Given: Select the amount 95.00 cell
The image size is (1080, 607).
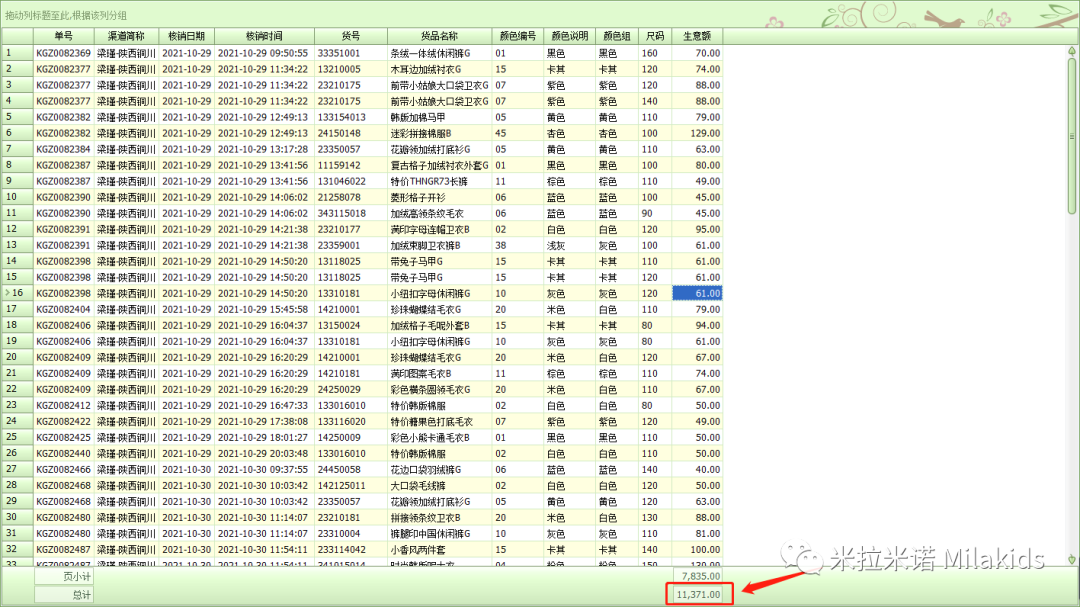Looking at the screenshot, I should pyautogui.click(x=697, y=229).
